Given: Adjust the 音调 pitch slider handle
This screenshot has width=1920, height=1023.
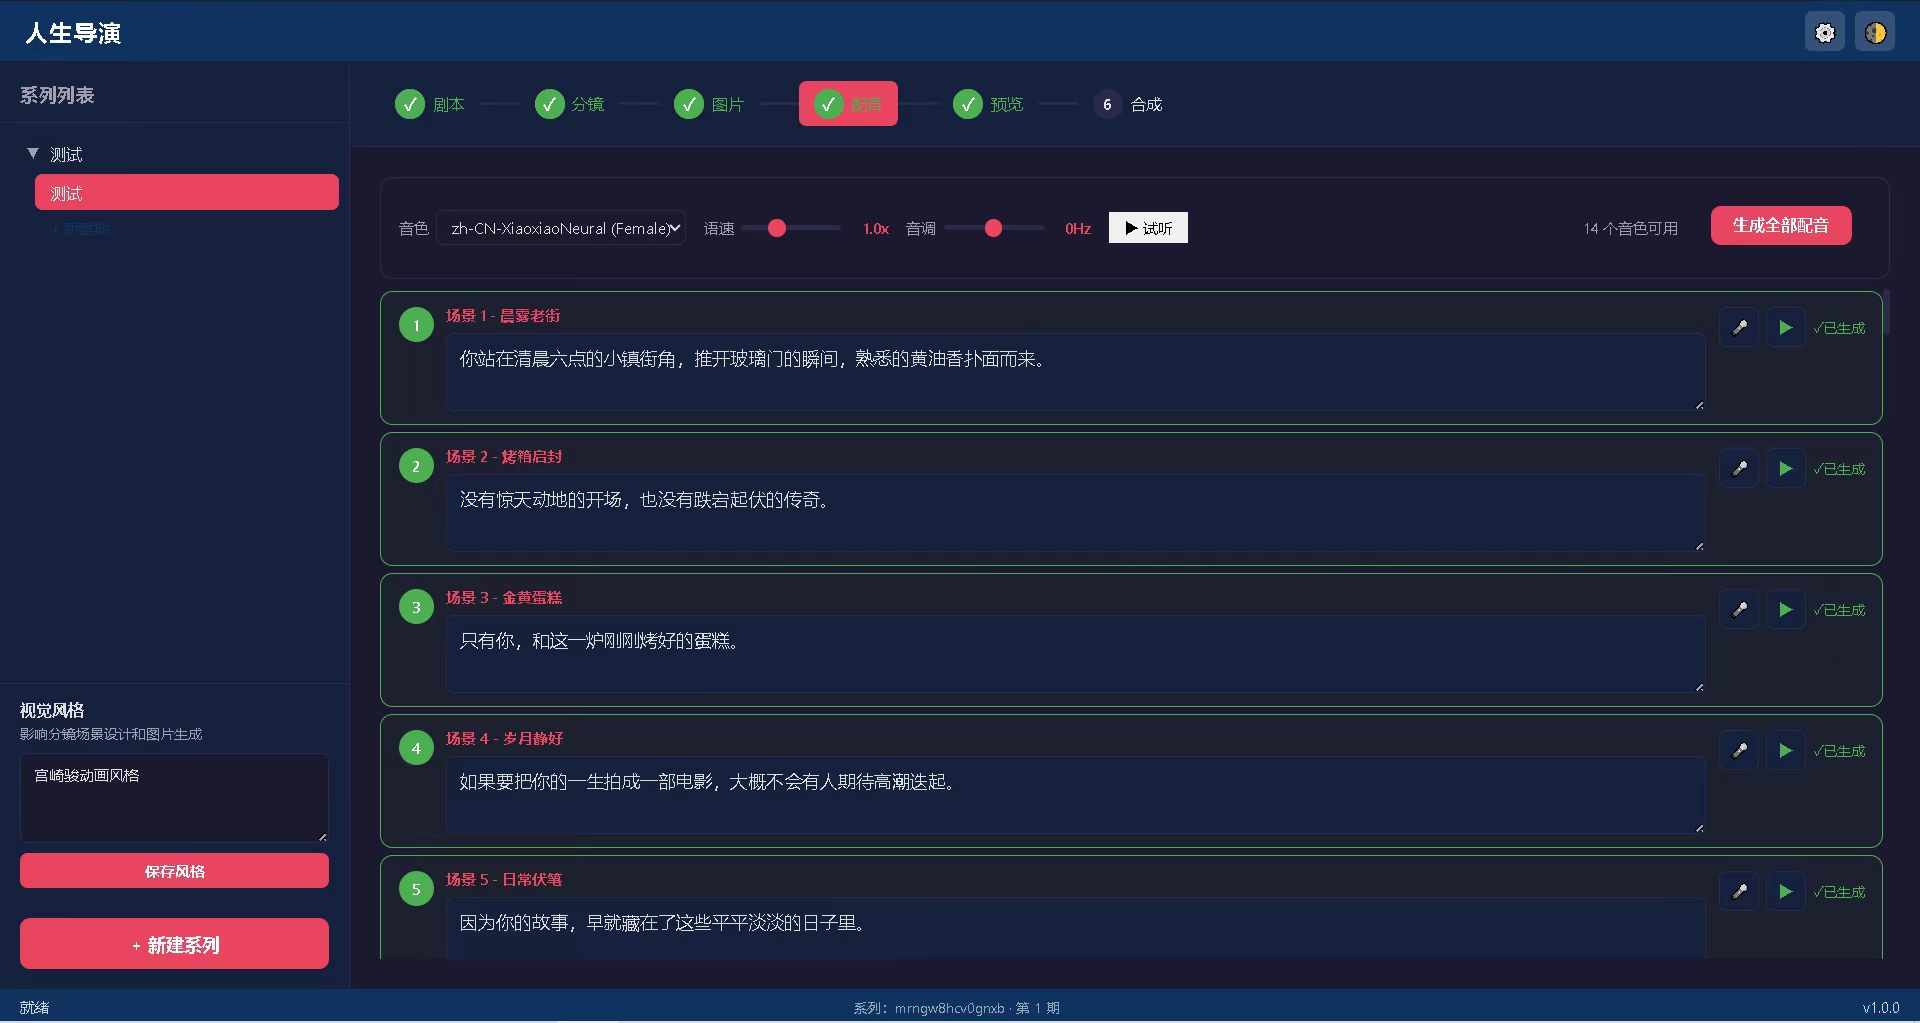Looking at the screenshot, I should [993, 228].
